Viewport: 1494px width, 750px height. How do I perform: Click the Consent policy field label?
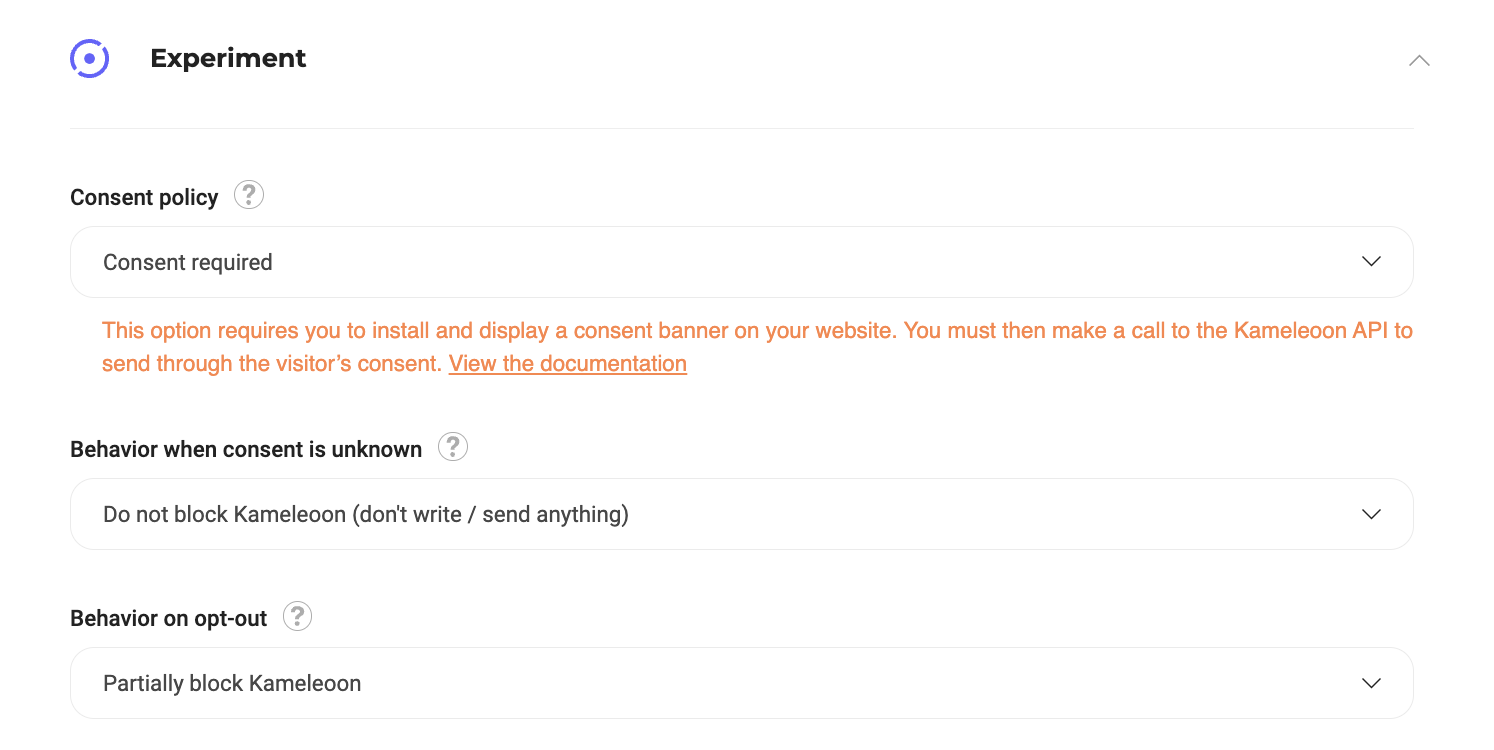pos(144,198)
